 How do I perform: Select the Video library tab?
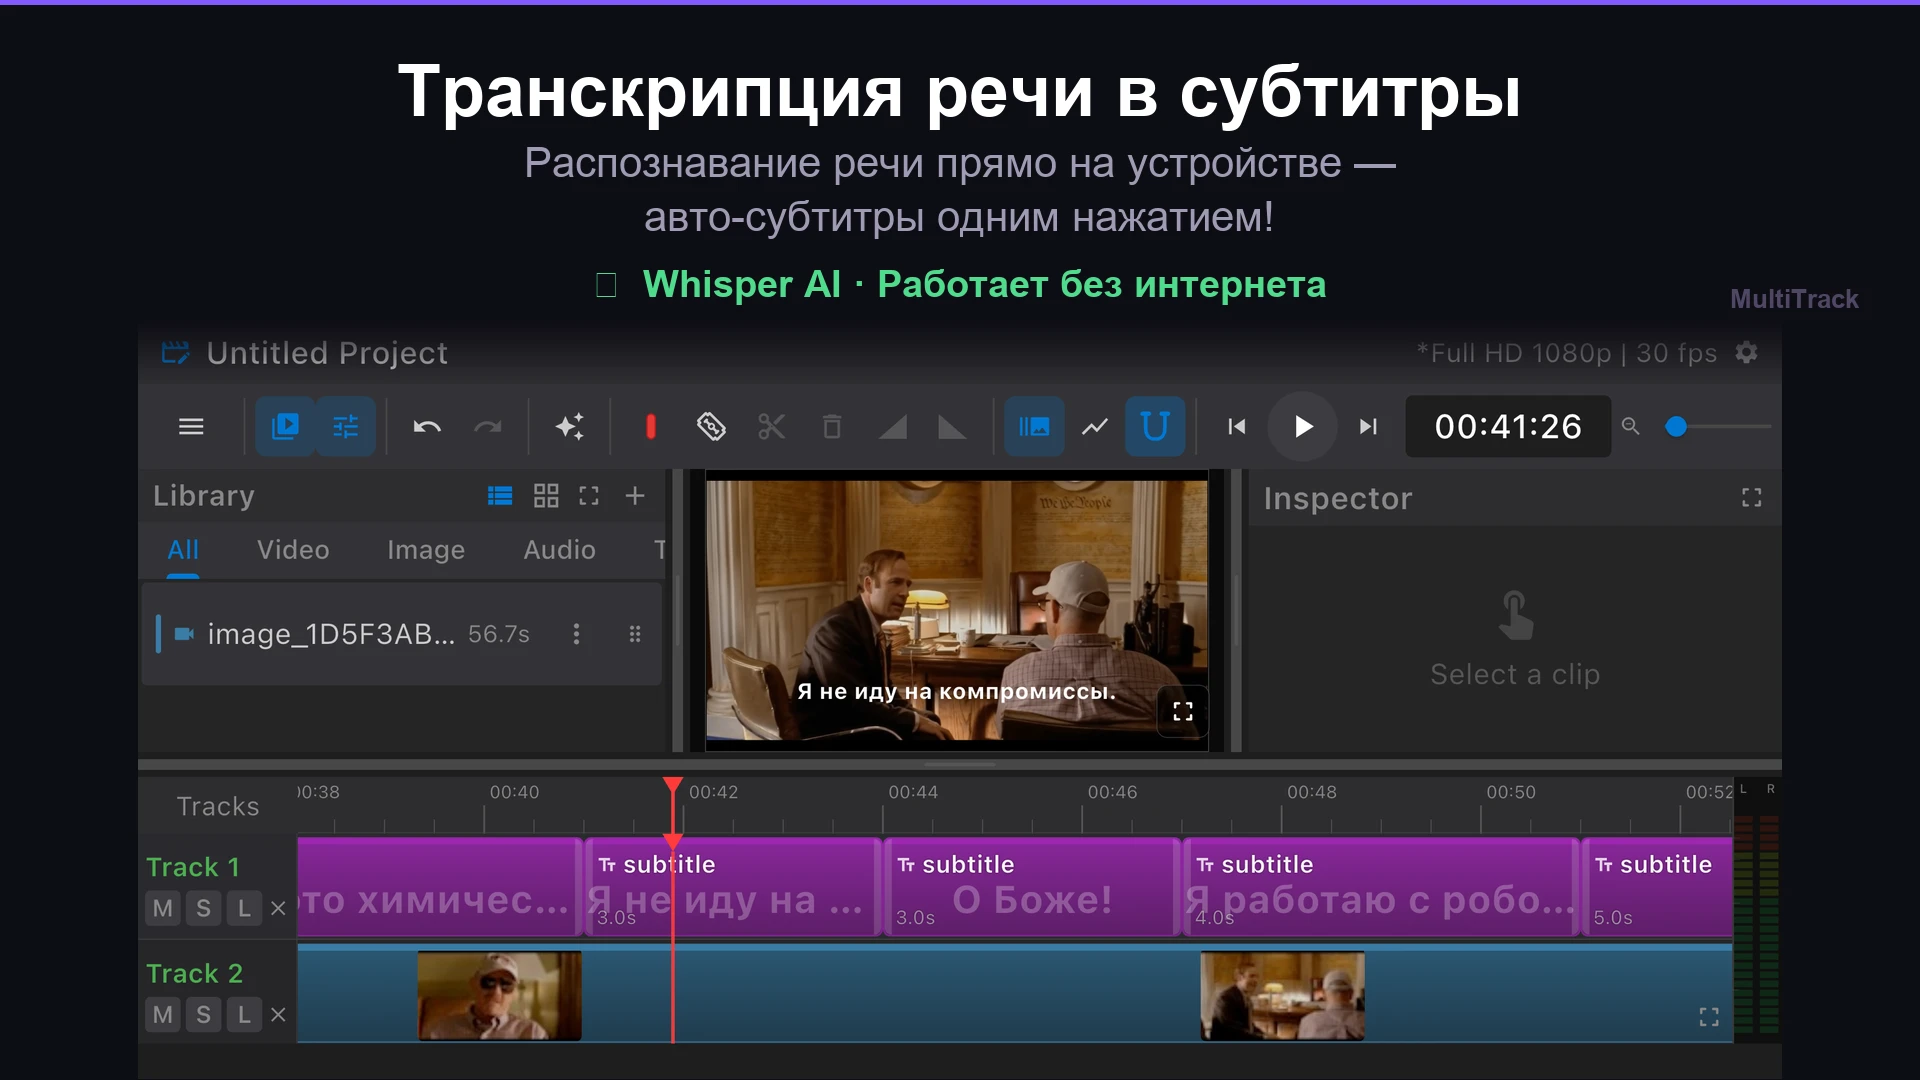(x=293, y=550)
